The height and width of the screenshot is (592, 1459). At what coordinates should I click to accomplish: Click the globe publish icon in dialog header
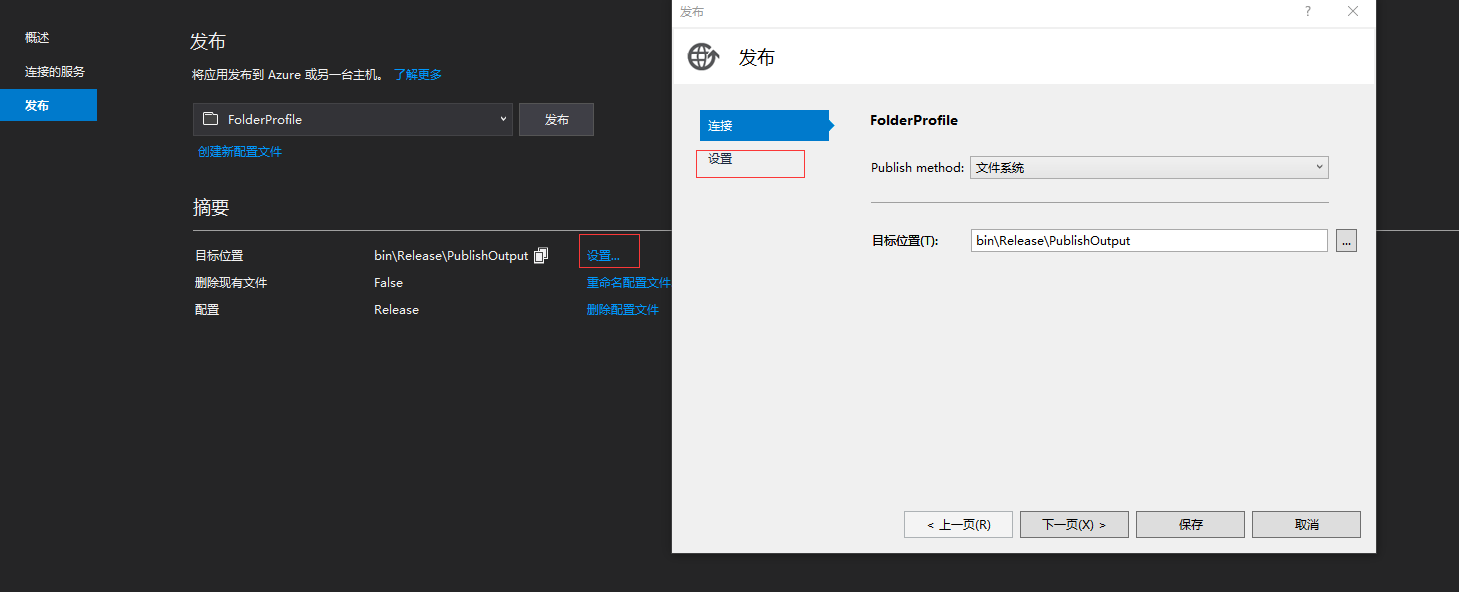point(703,57)
